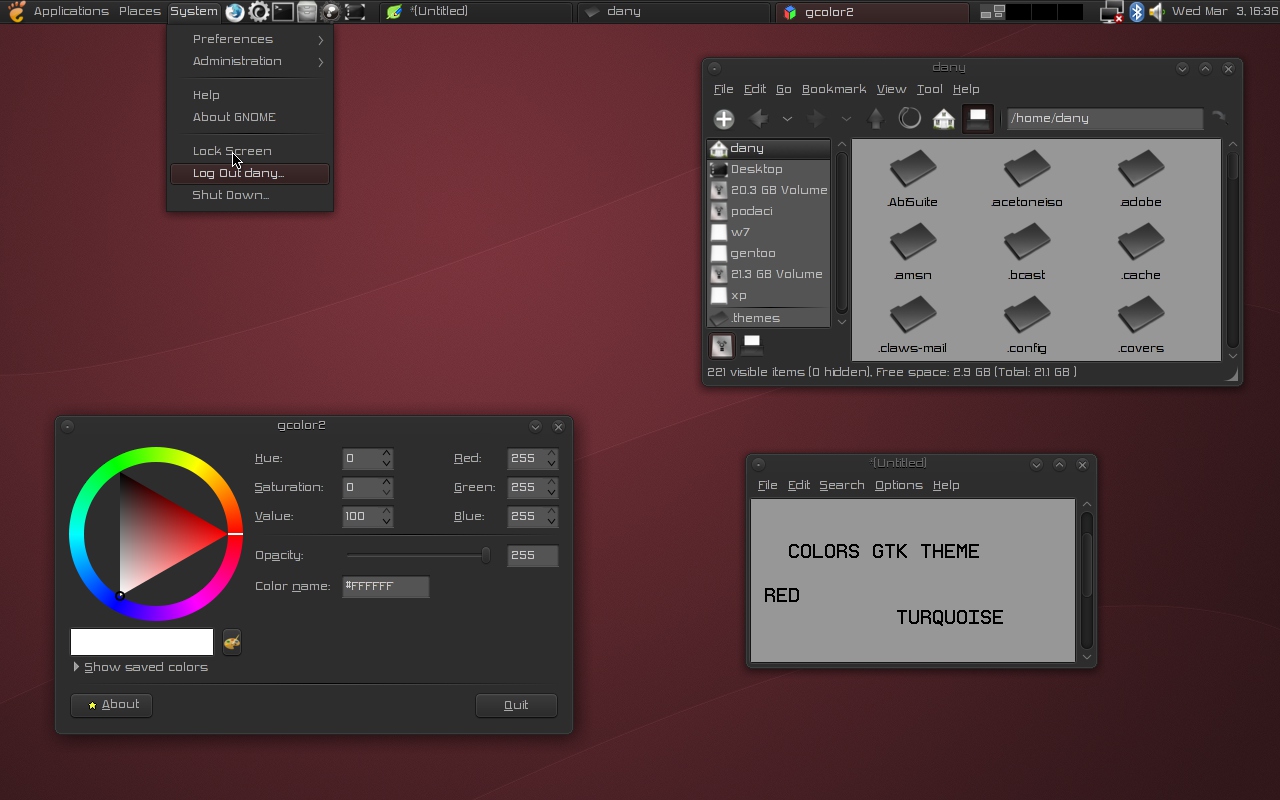Select Lock Screen in System menu
1280x800 pixels.
(x=250, y=151)
